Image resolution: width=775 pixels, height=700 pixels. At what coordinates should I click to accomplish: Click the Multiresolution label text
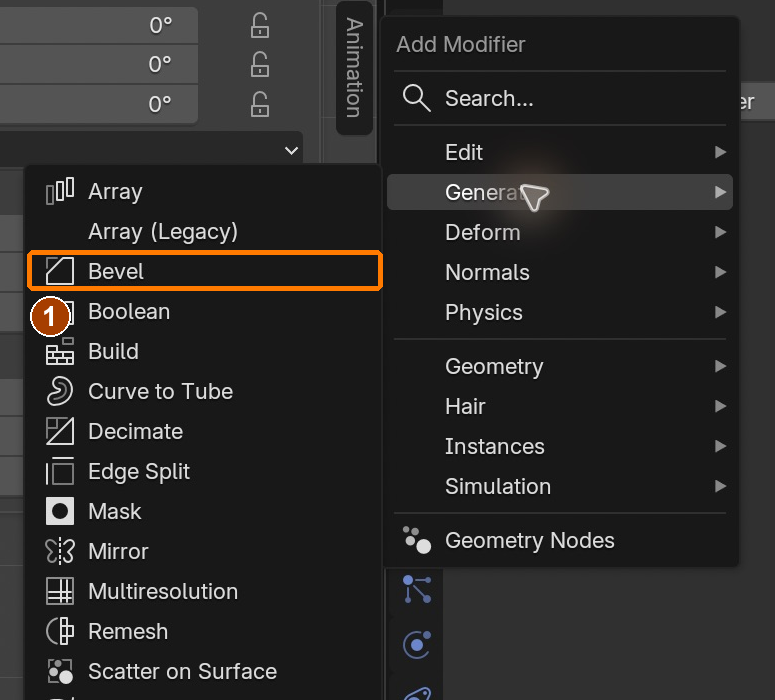(163, 592)
